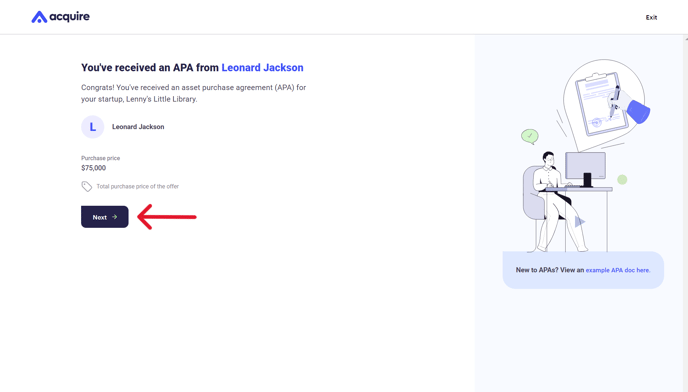Viewport: 688px width, 392px height.
Task: Select the Leonard Jackson name beside avatar
Action: point(138,127)
